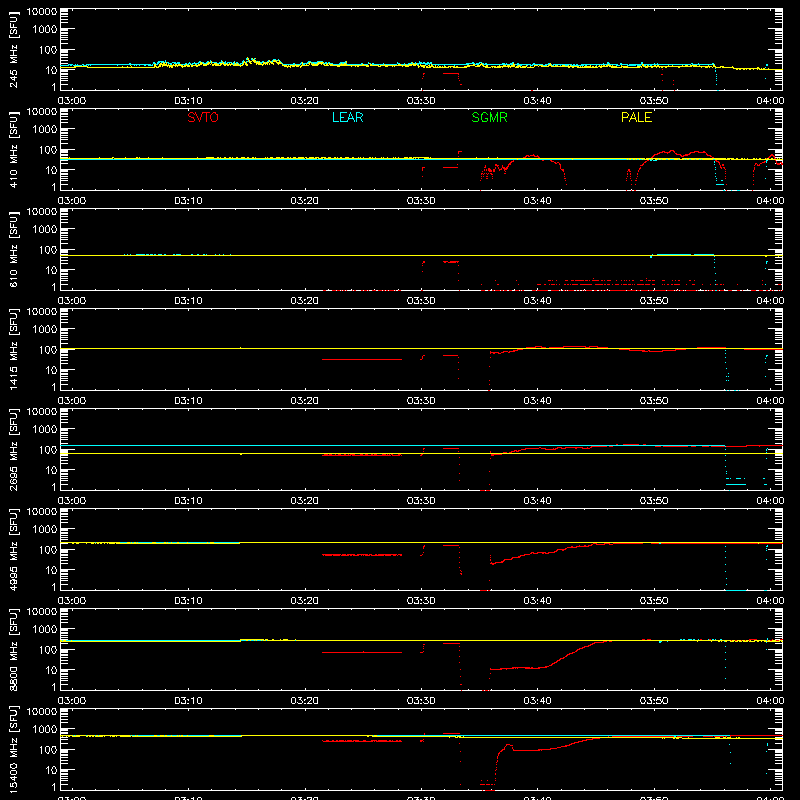
Task: Click the red SVTO station legend label
Action: click(x=203, y=117)
